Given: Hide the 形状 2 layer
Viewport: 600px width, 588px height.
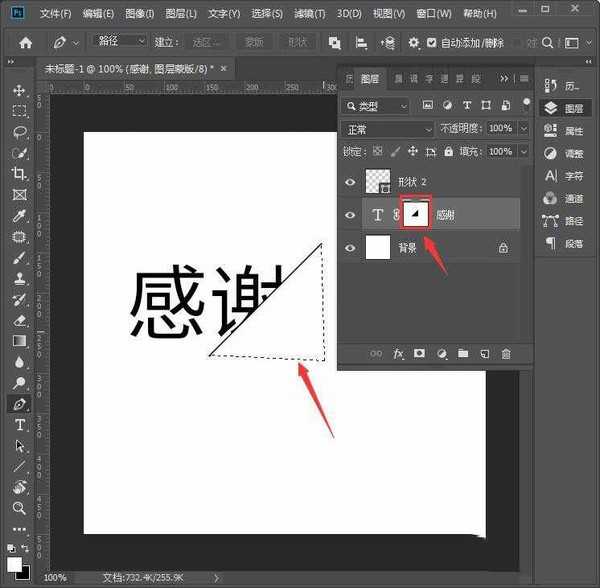Looking at the screenshot, I should click(x=350, y=182).
